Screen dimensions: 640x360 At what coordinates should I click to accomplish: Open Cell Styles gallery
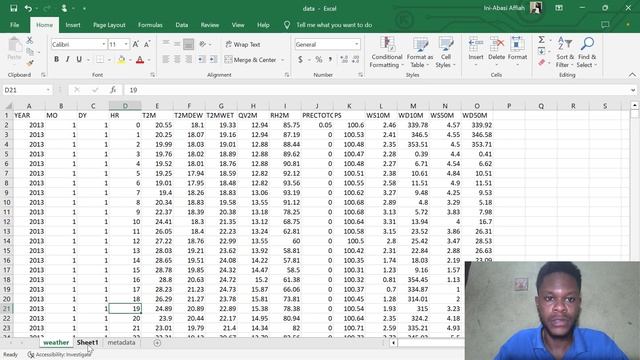point(445,52)
